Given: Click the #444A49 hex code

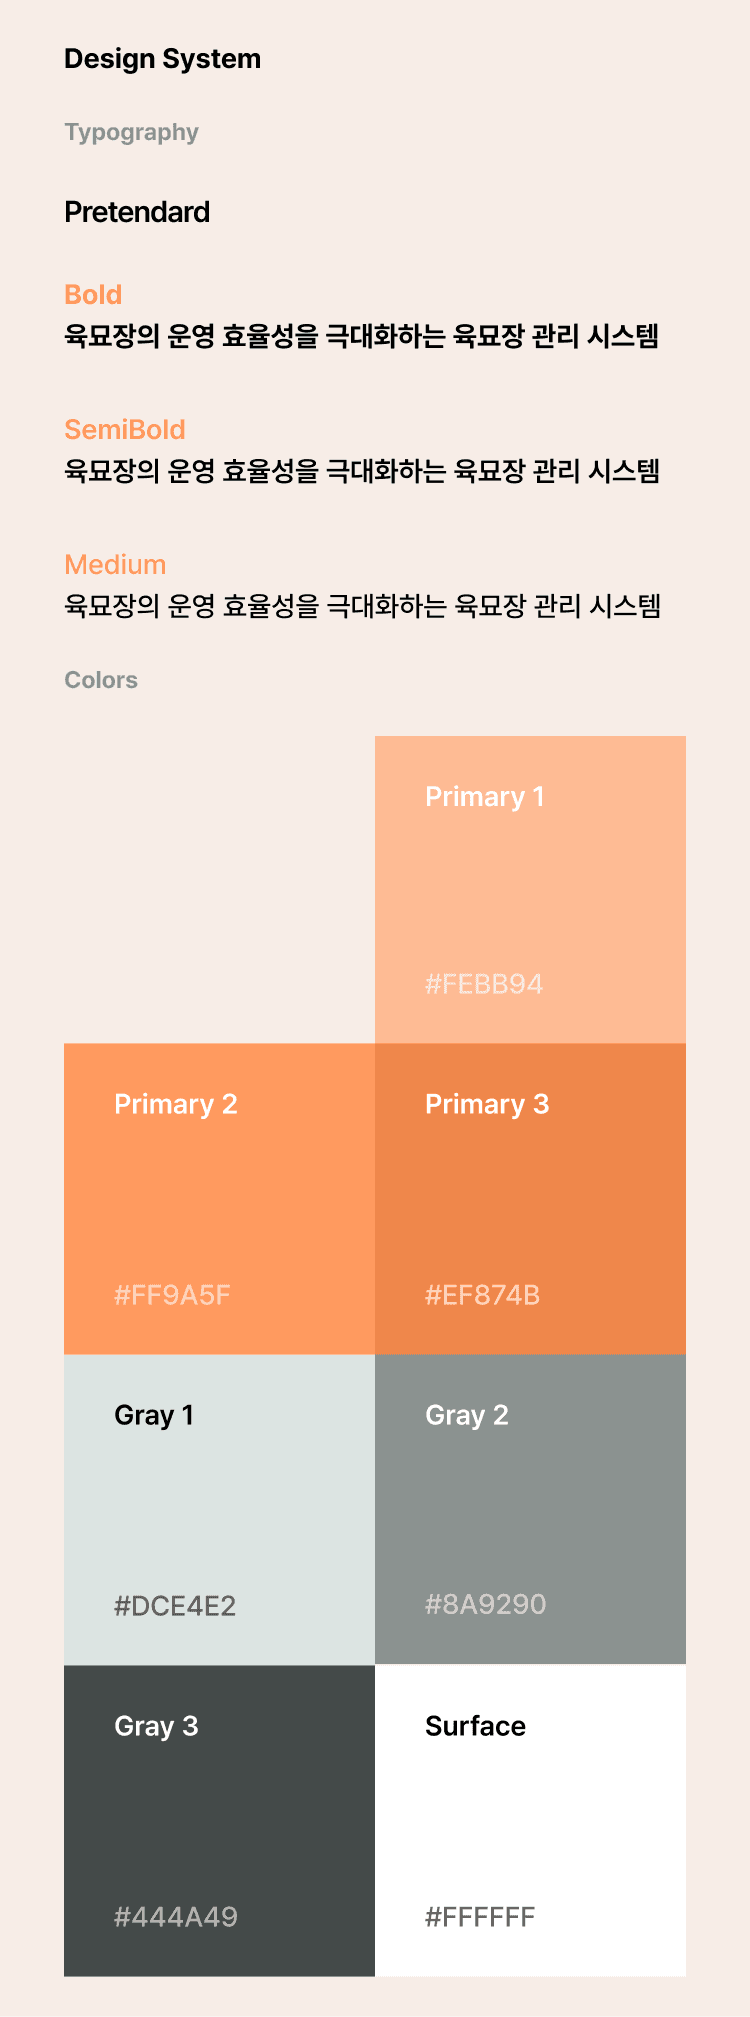Looking at the screenshot, I should click(x=176, y=1917).
